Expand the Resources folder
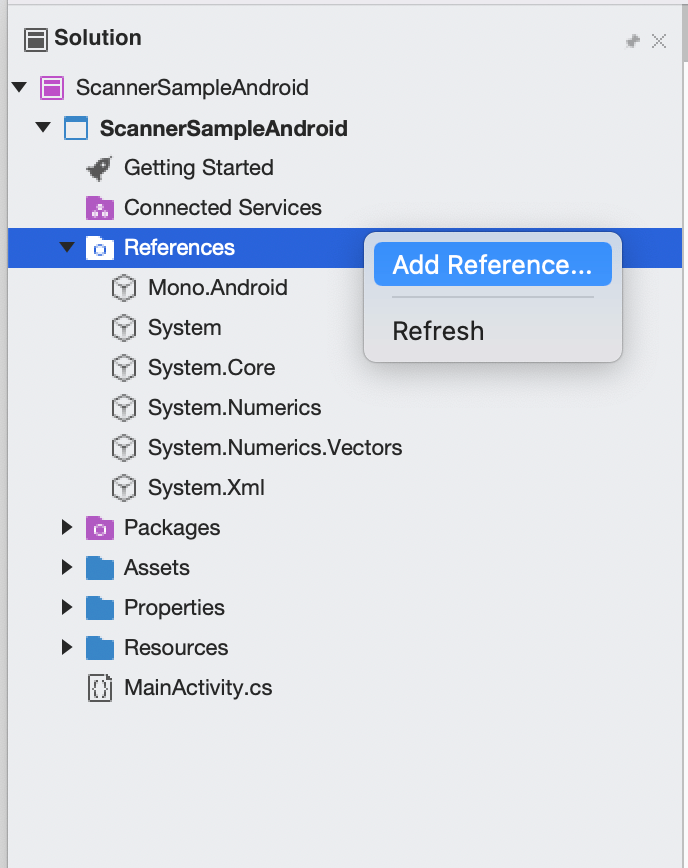688x868 pixels. [66, 648]
